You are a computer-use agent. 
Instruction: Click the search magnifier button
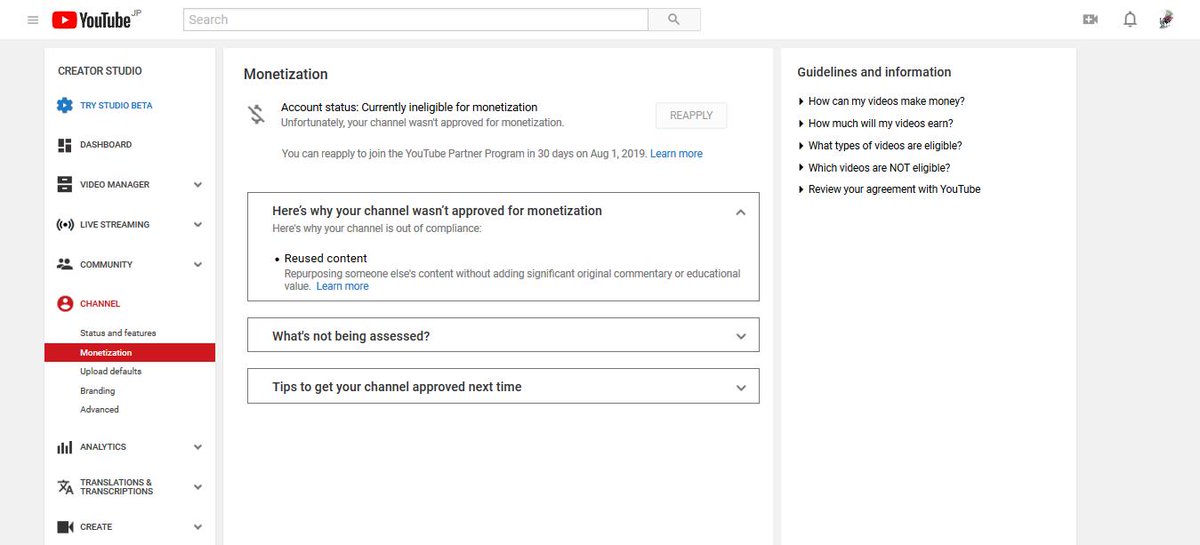(674, 19)
